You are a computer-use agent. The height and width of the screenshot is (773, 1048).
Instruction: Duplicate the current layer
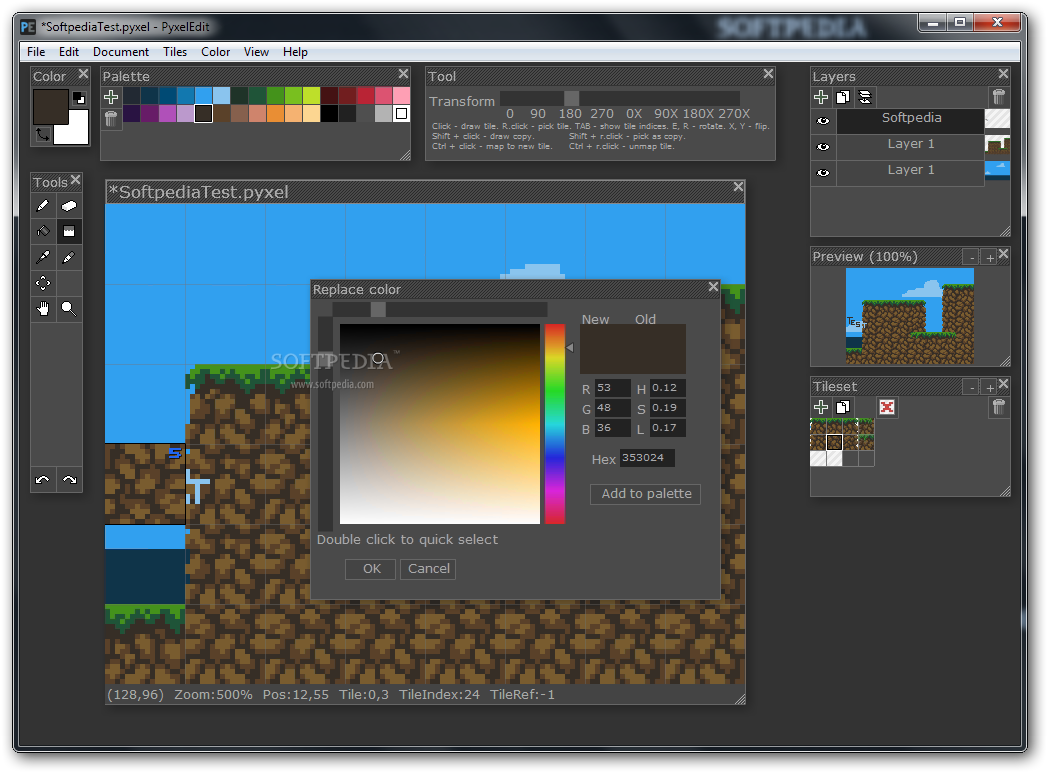coord(843,97)
